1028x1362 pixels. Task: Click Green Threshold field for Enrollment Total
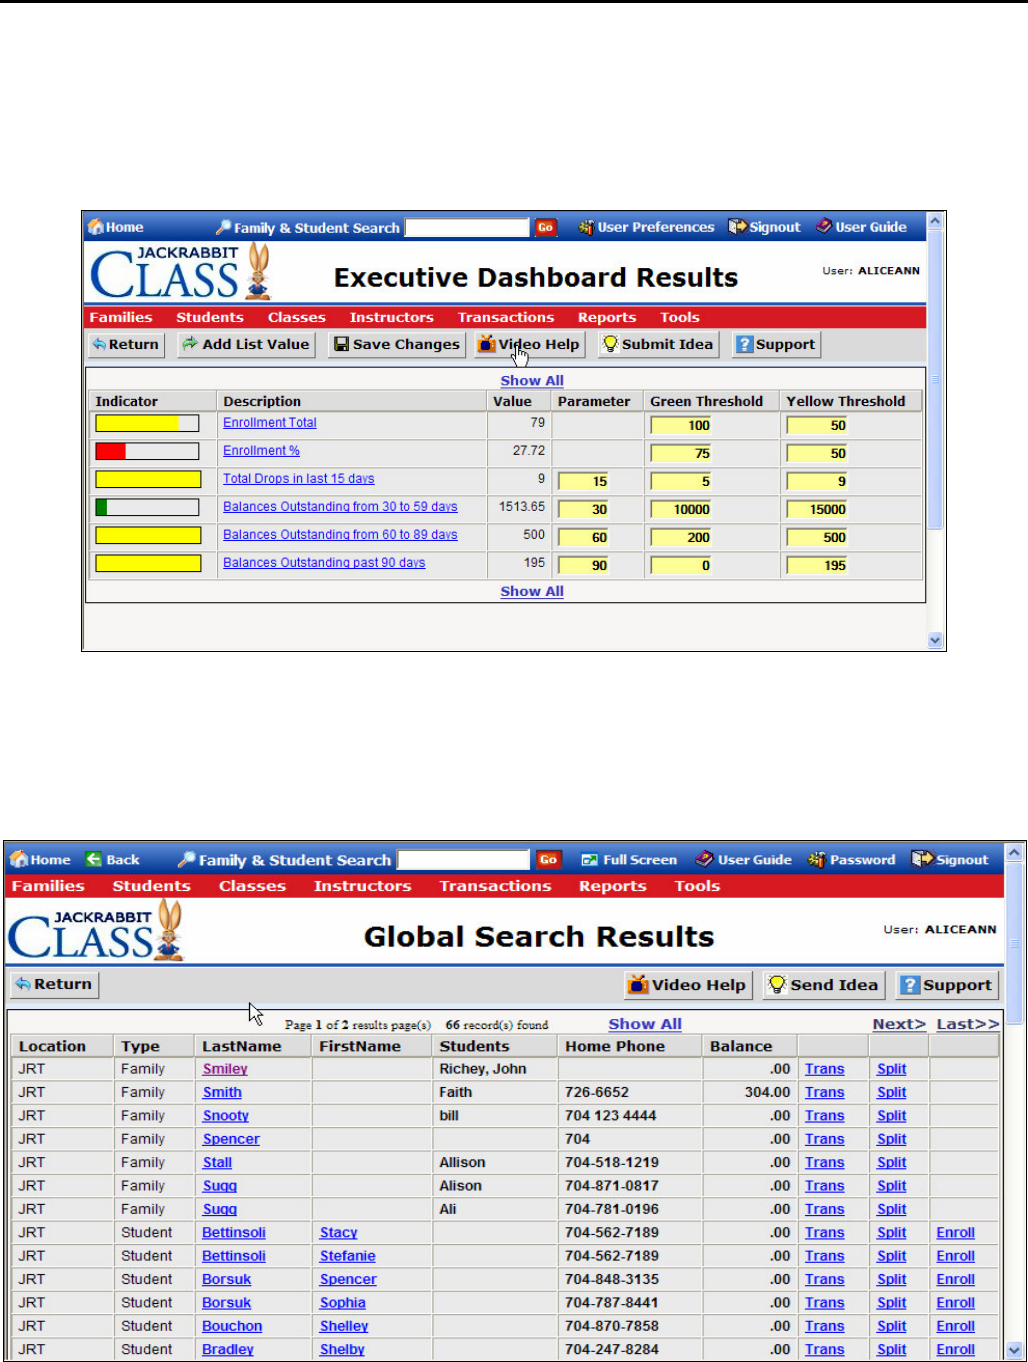[681, 425]
